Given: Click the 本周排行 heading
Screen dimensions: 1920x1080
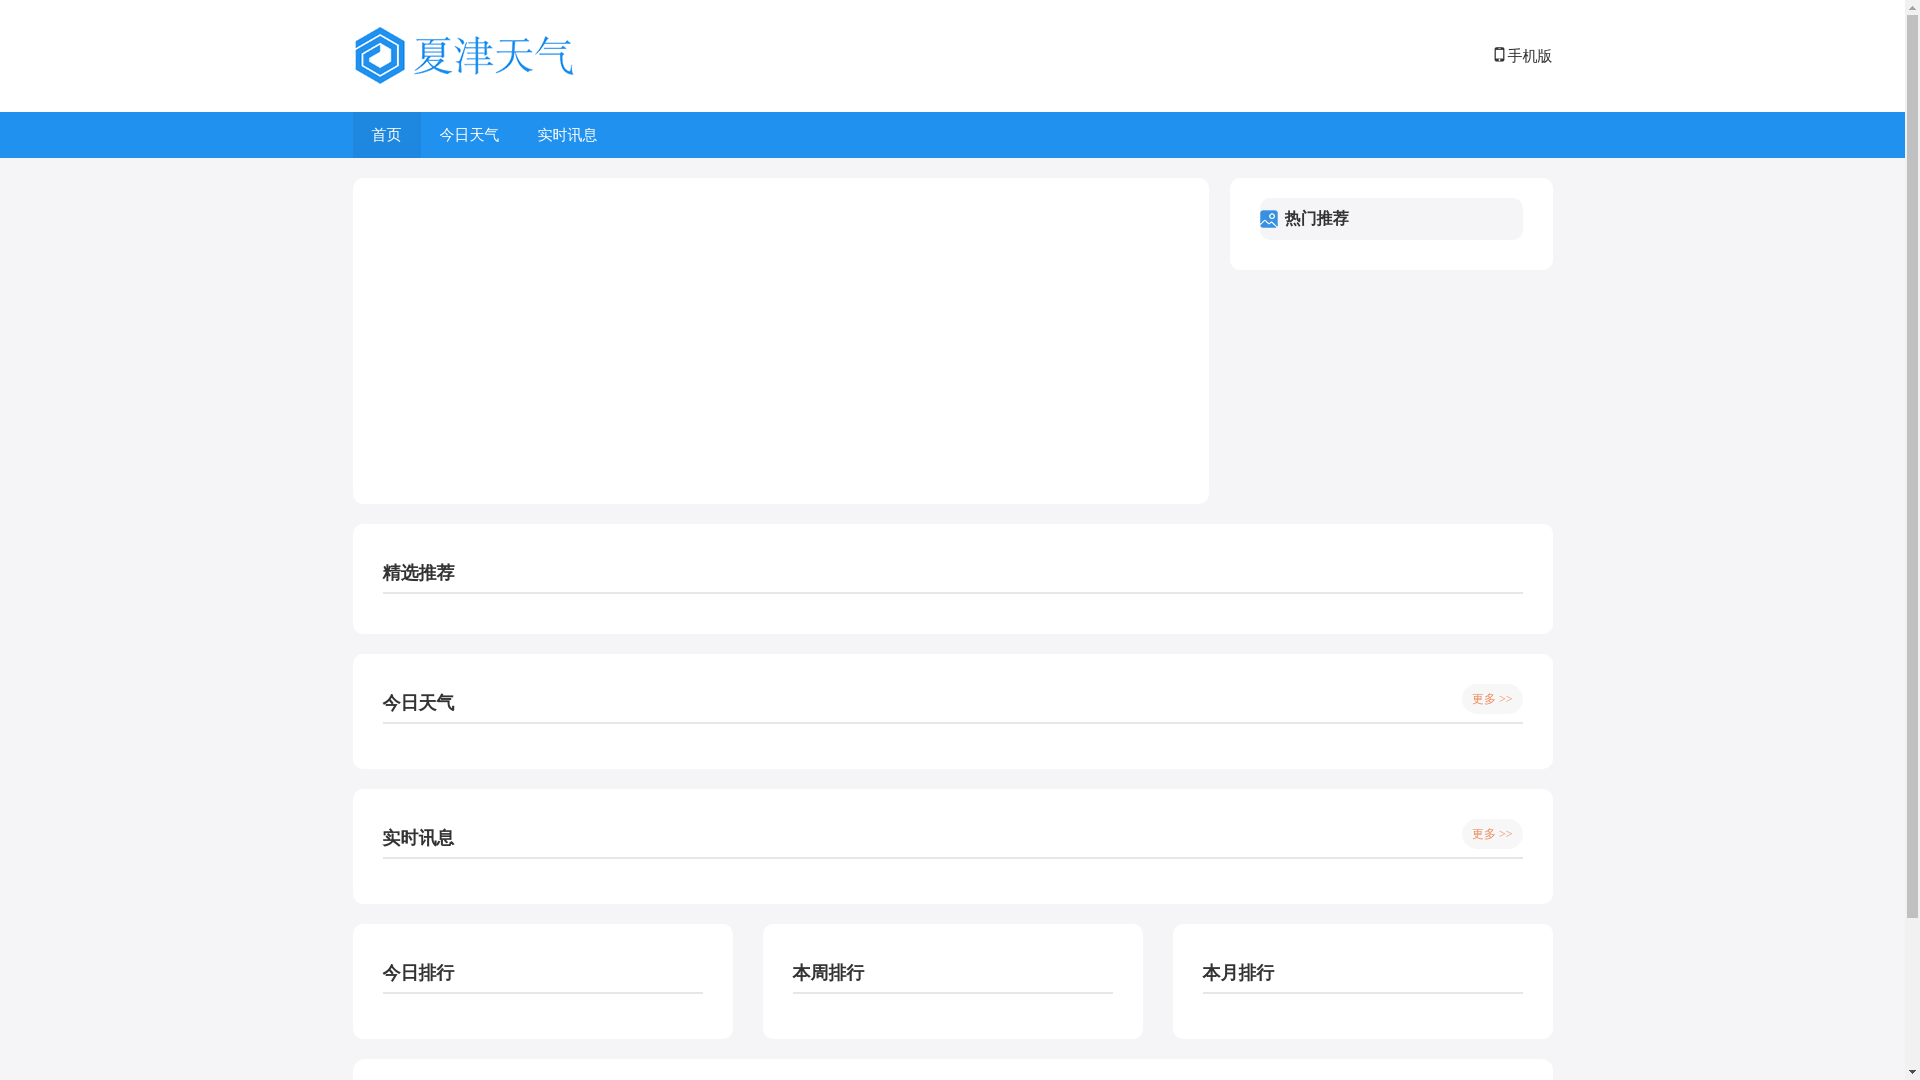Looking at the screenshot, I should [828, 973].
